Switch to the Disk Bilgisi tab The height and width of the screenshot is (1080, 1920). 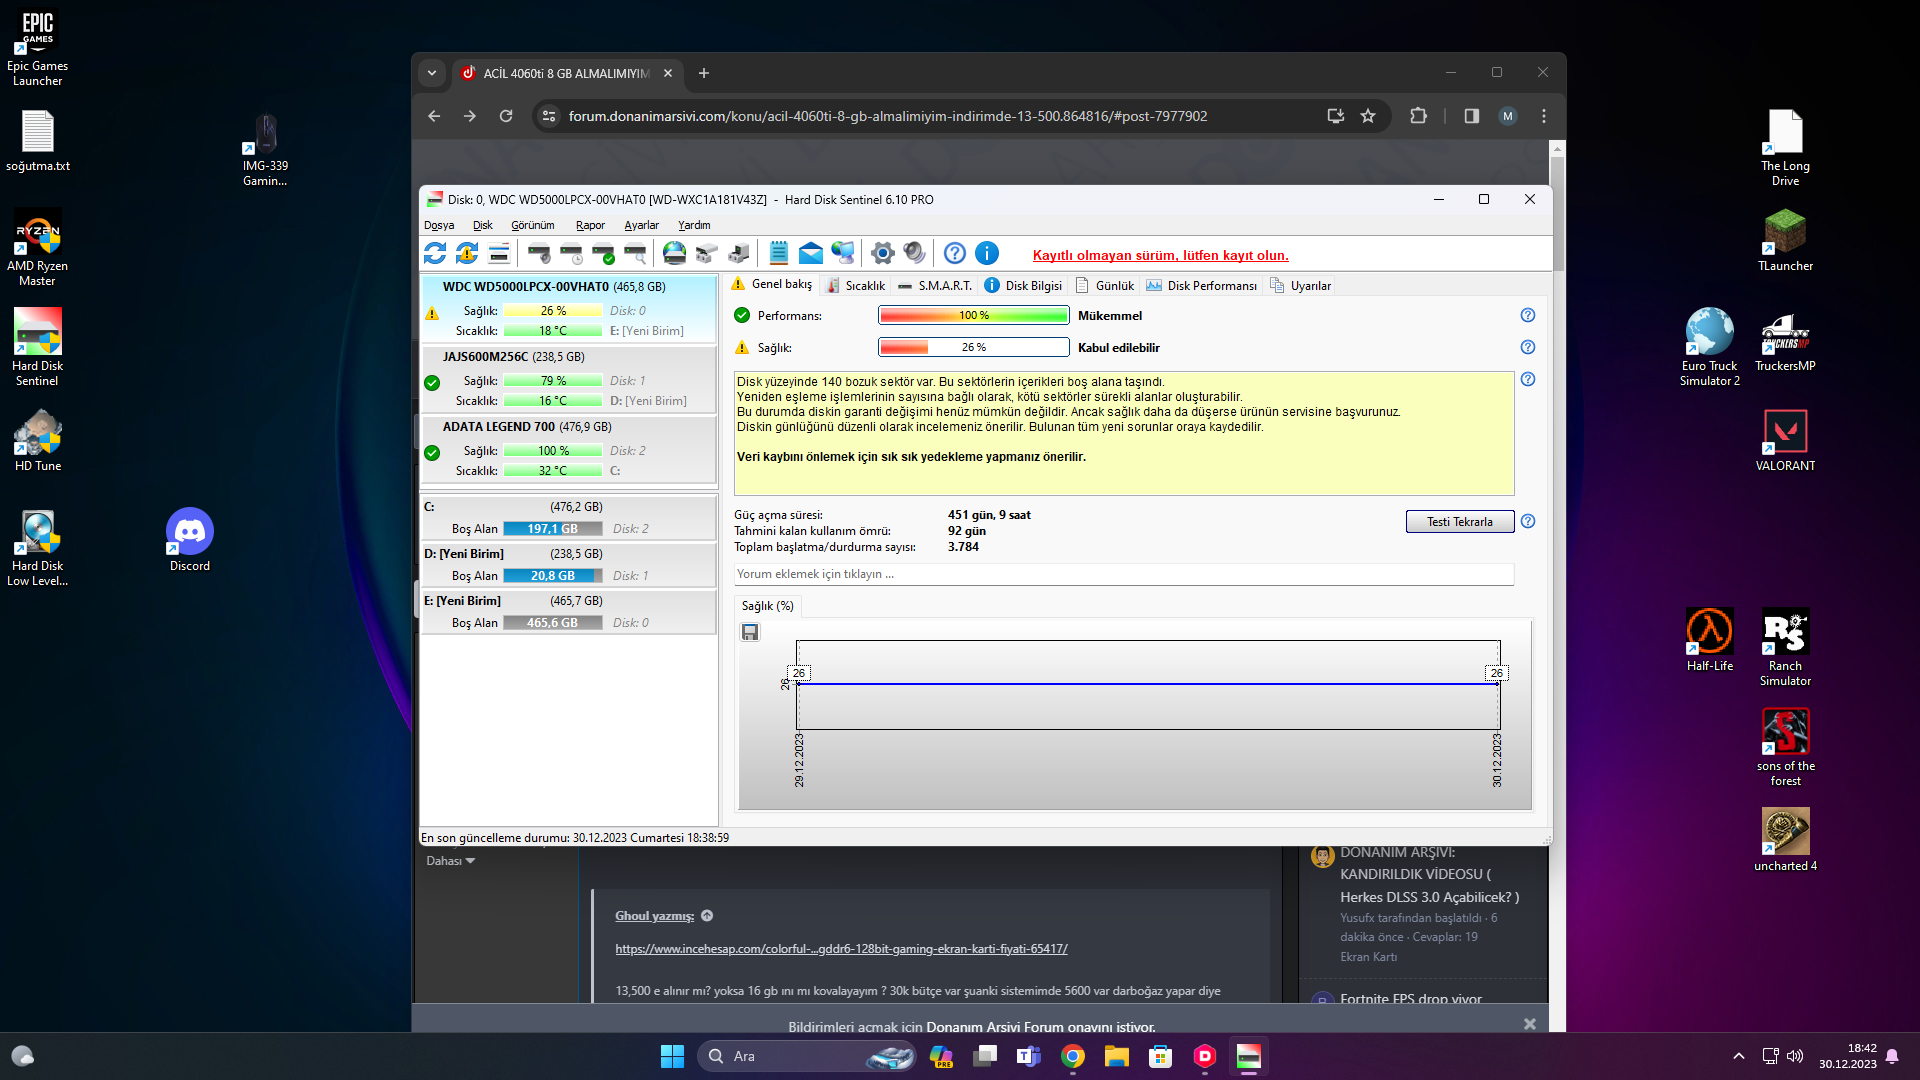click(x=1024, y=285)
